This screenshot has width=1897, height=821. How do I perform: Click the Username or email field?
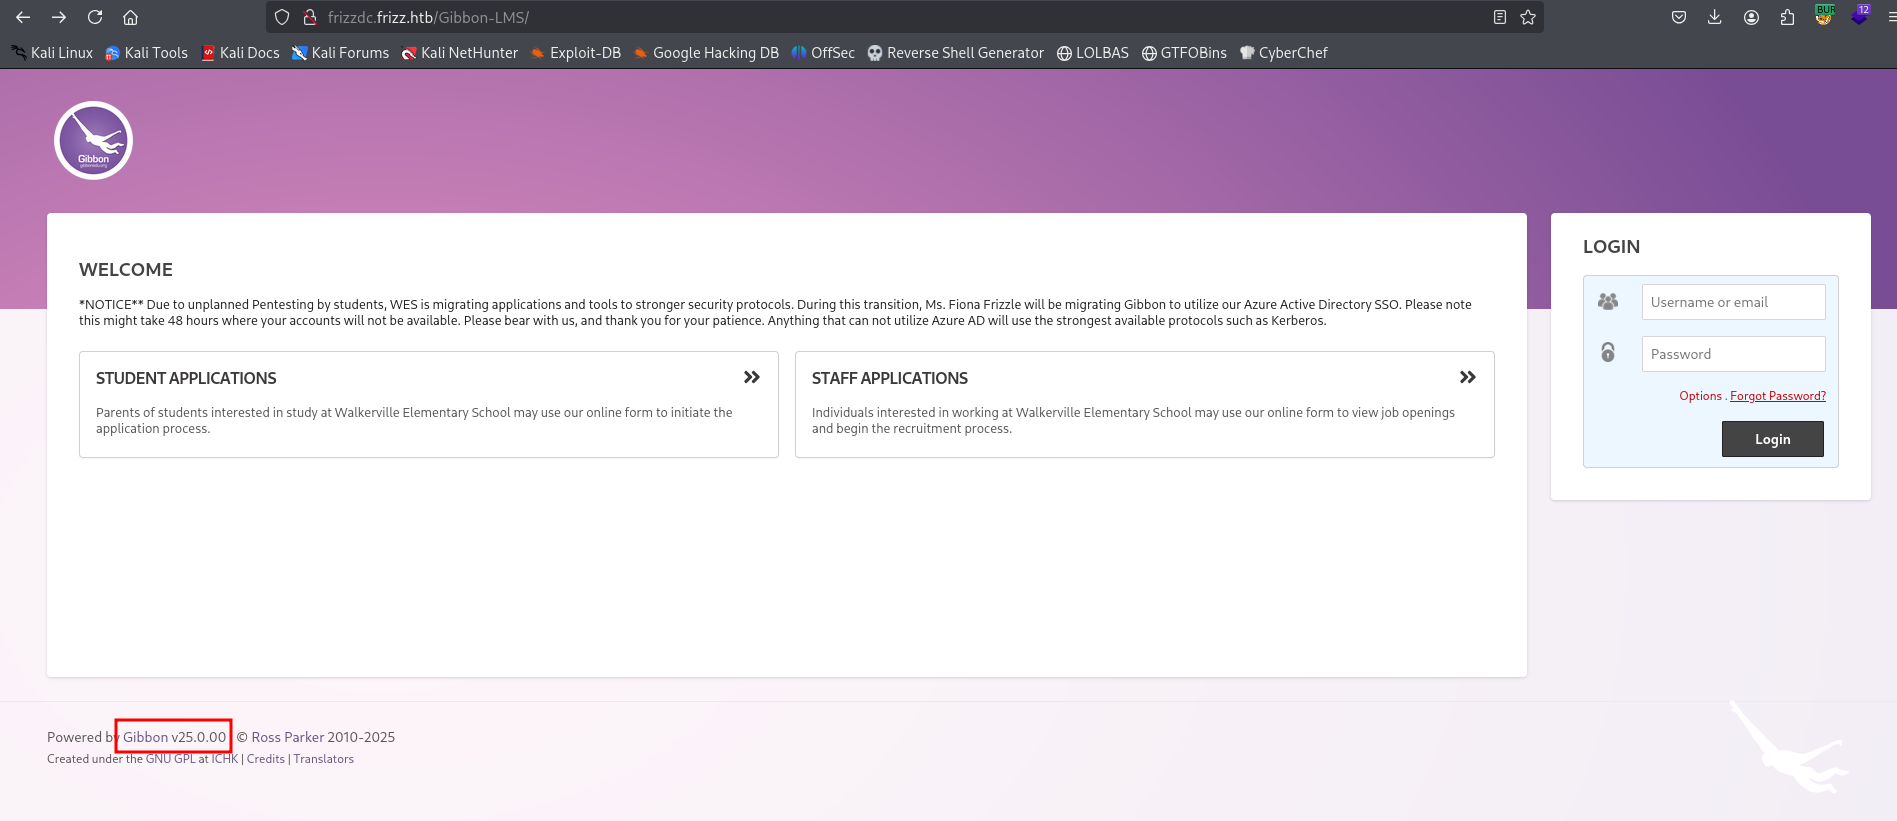pos(1733,302)
